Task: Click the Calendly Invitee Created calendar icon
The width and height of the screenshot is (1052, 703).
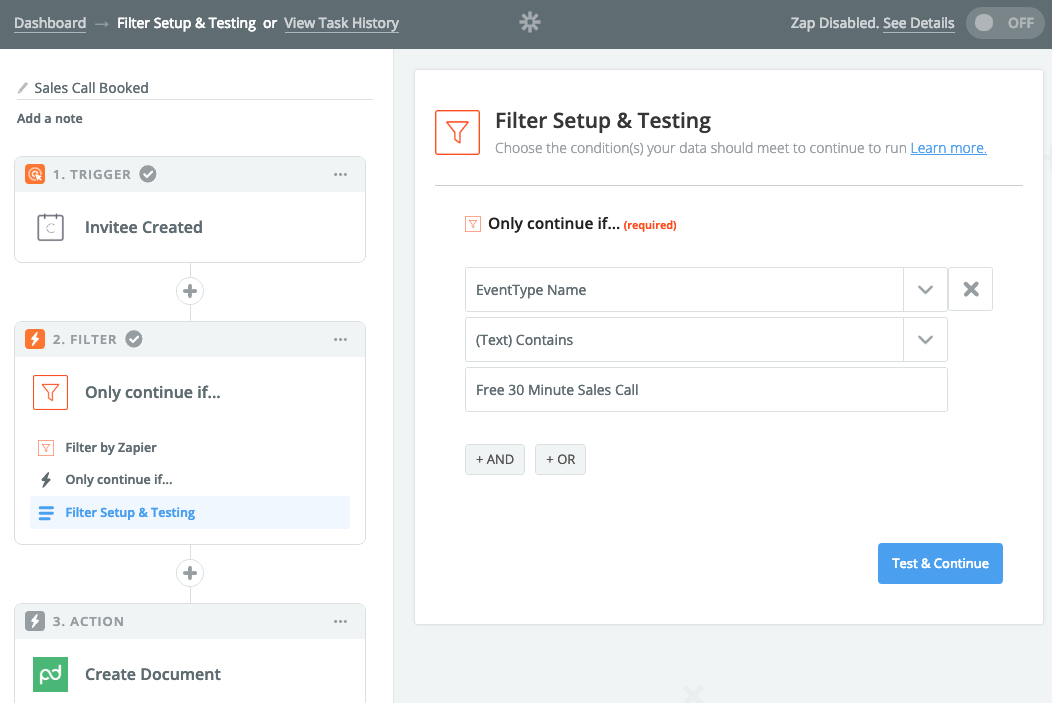Action: pos(50,227)
